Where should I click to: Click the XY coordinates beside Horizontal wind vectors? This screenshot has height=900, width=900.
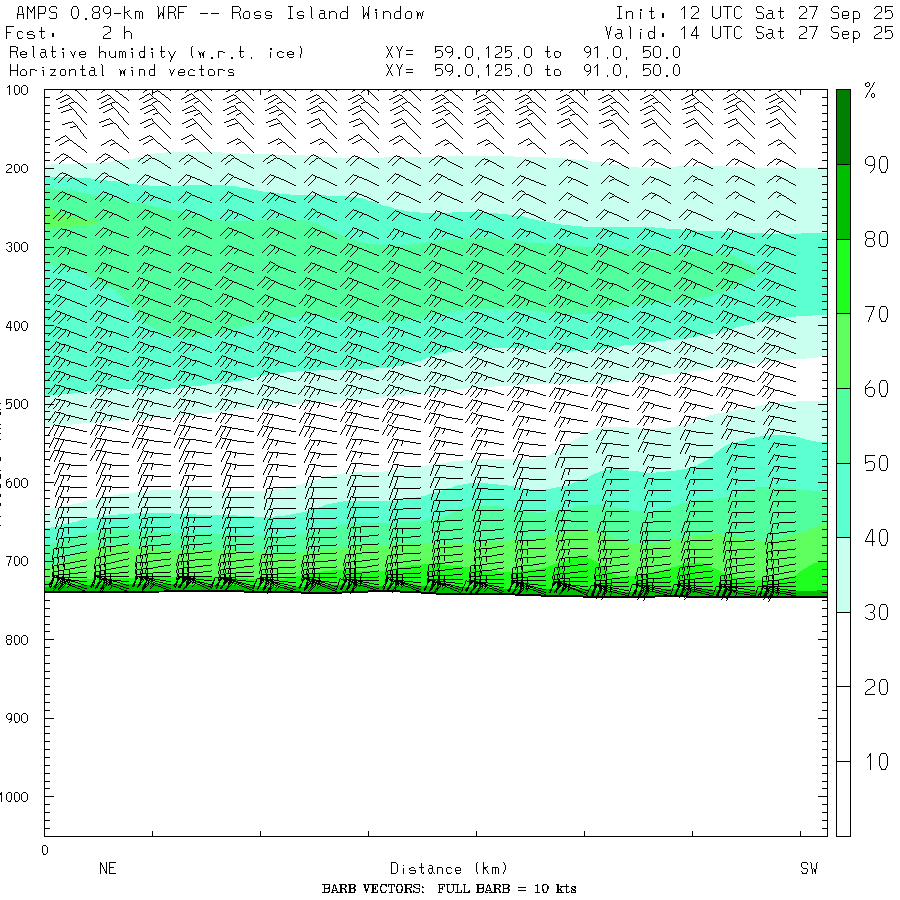[x=533, y=71]
